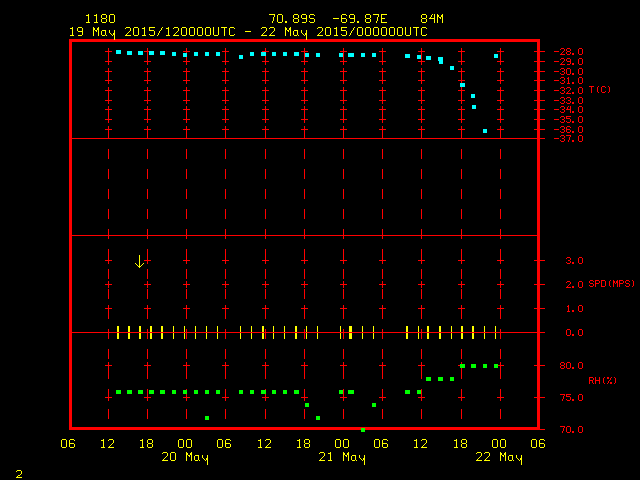Viewport: 640px width, 480px height.
Task: Click the -30.0 temperature tick label
Action: pyautogui.click(x=569, y=72)
